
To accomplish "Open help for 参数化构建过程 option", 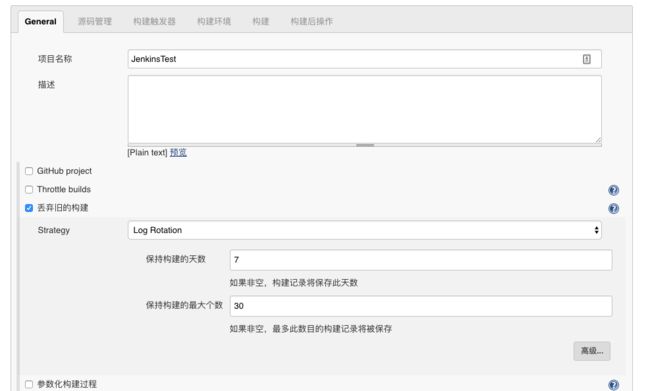I will pyautogui.click(x=614, y=385).
